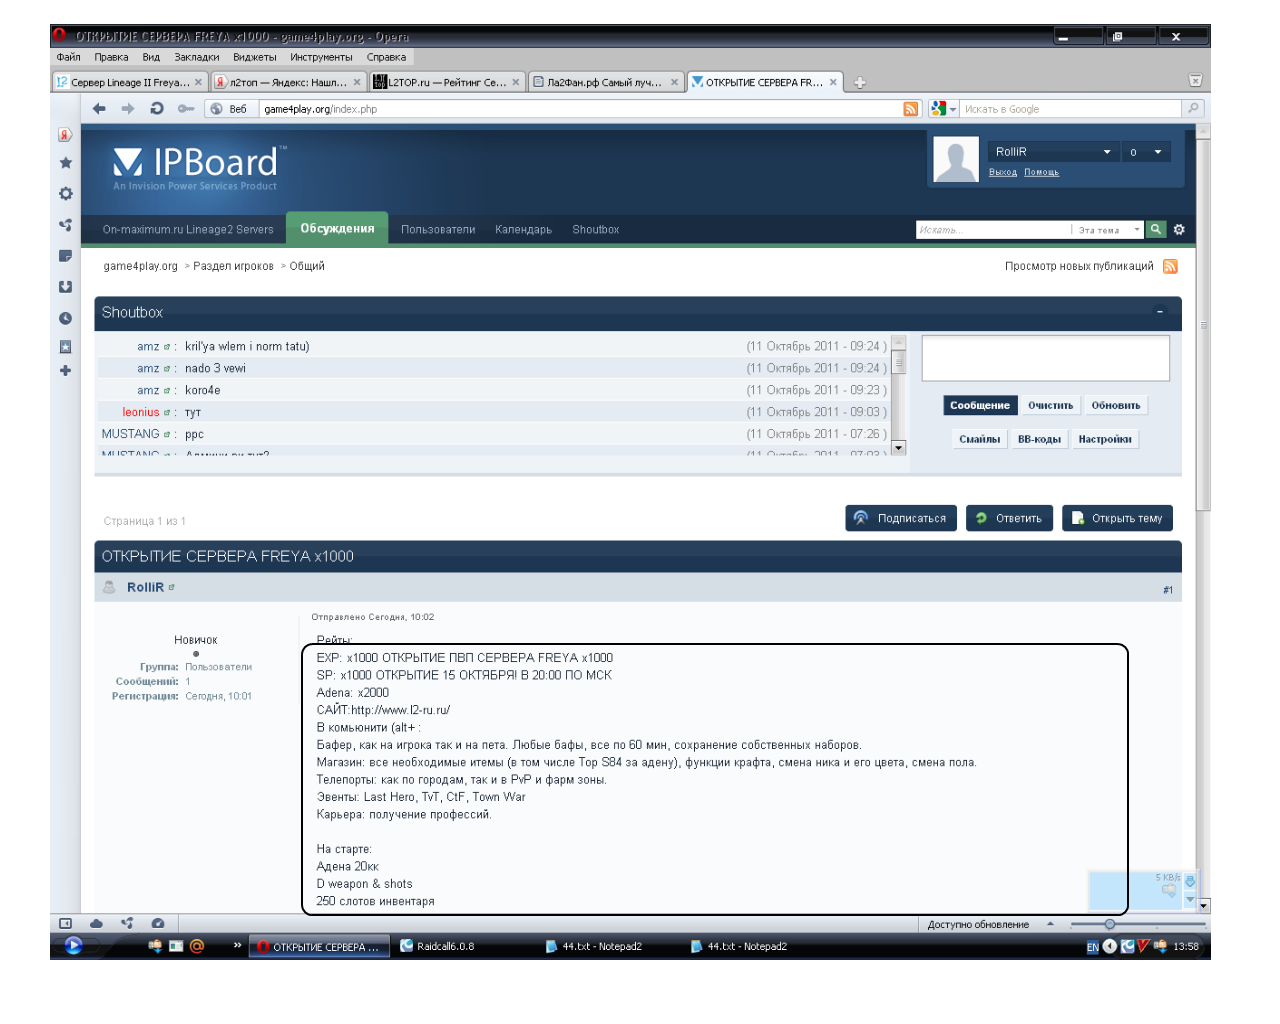The width and height of the screenshot is (1280, 1024).
Task: Click the 'Раздел игроков' breadcrumb link
Action: 233,267
